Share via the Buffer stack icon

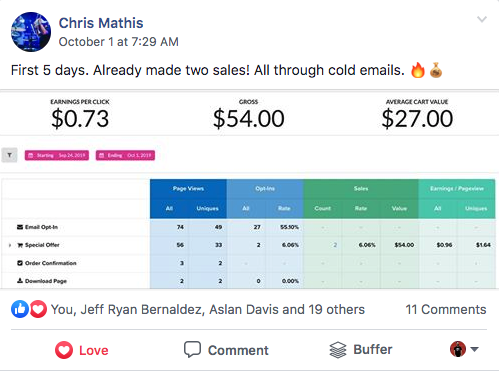click(x=338, y=350)
